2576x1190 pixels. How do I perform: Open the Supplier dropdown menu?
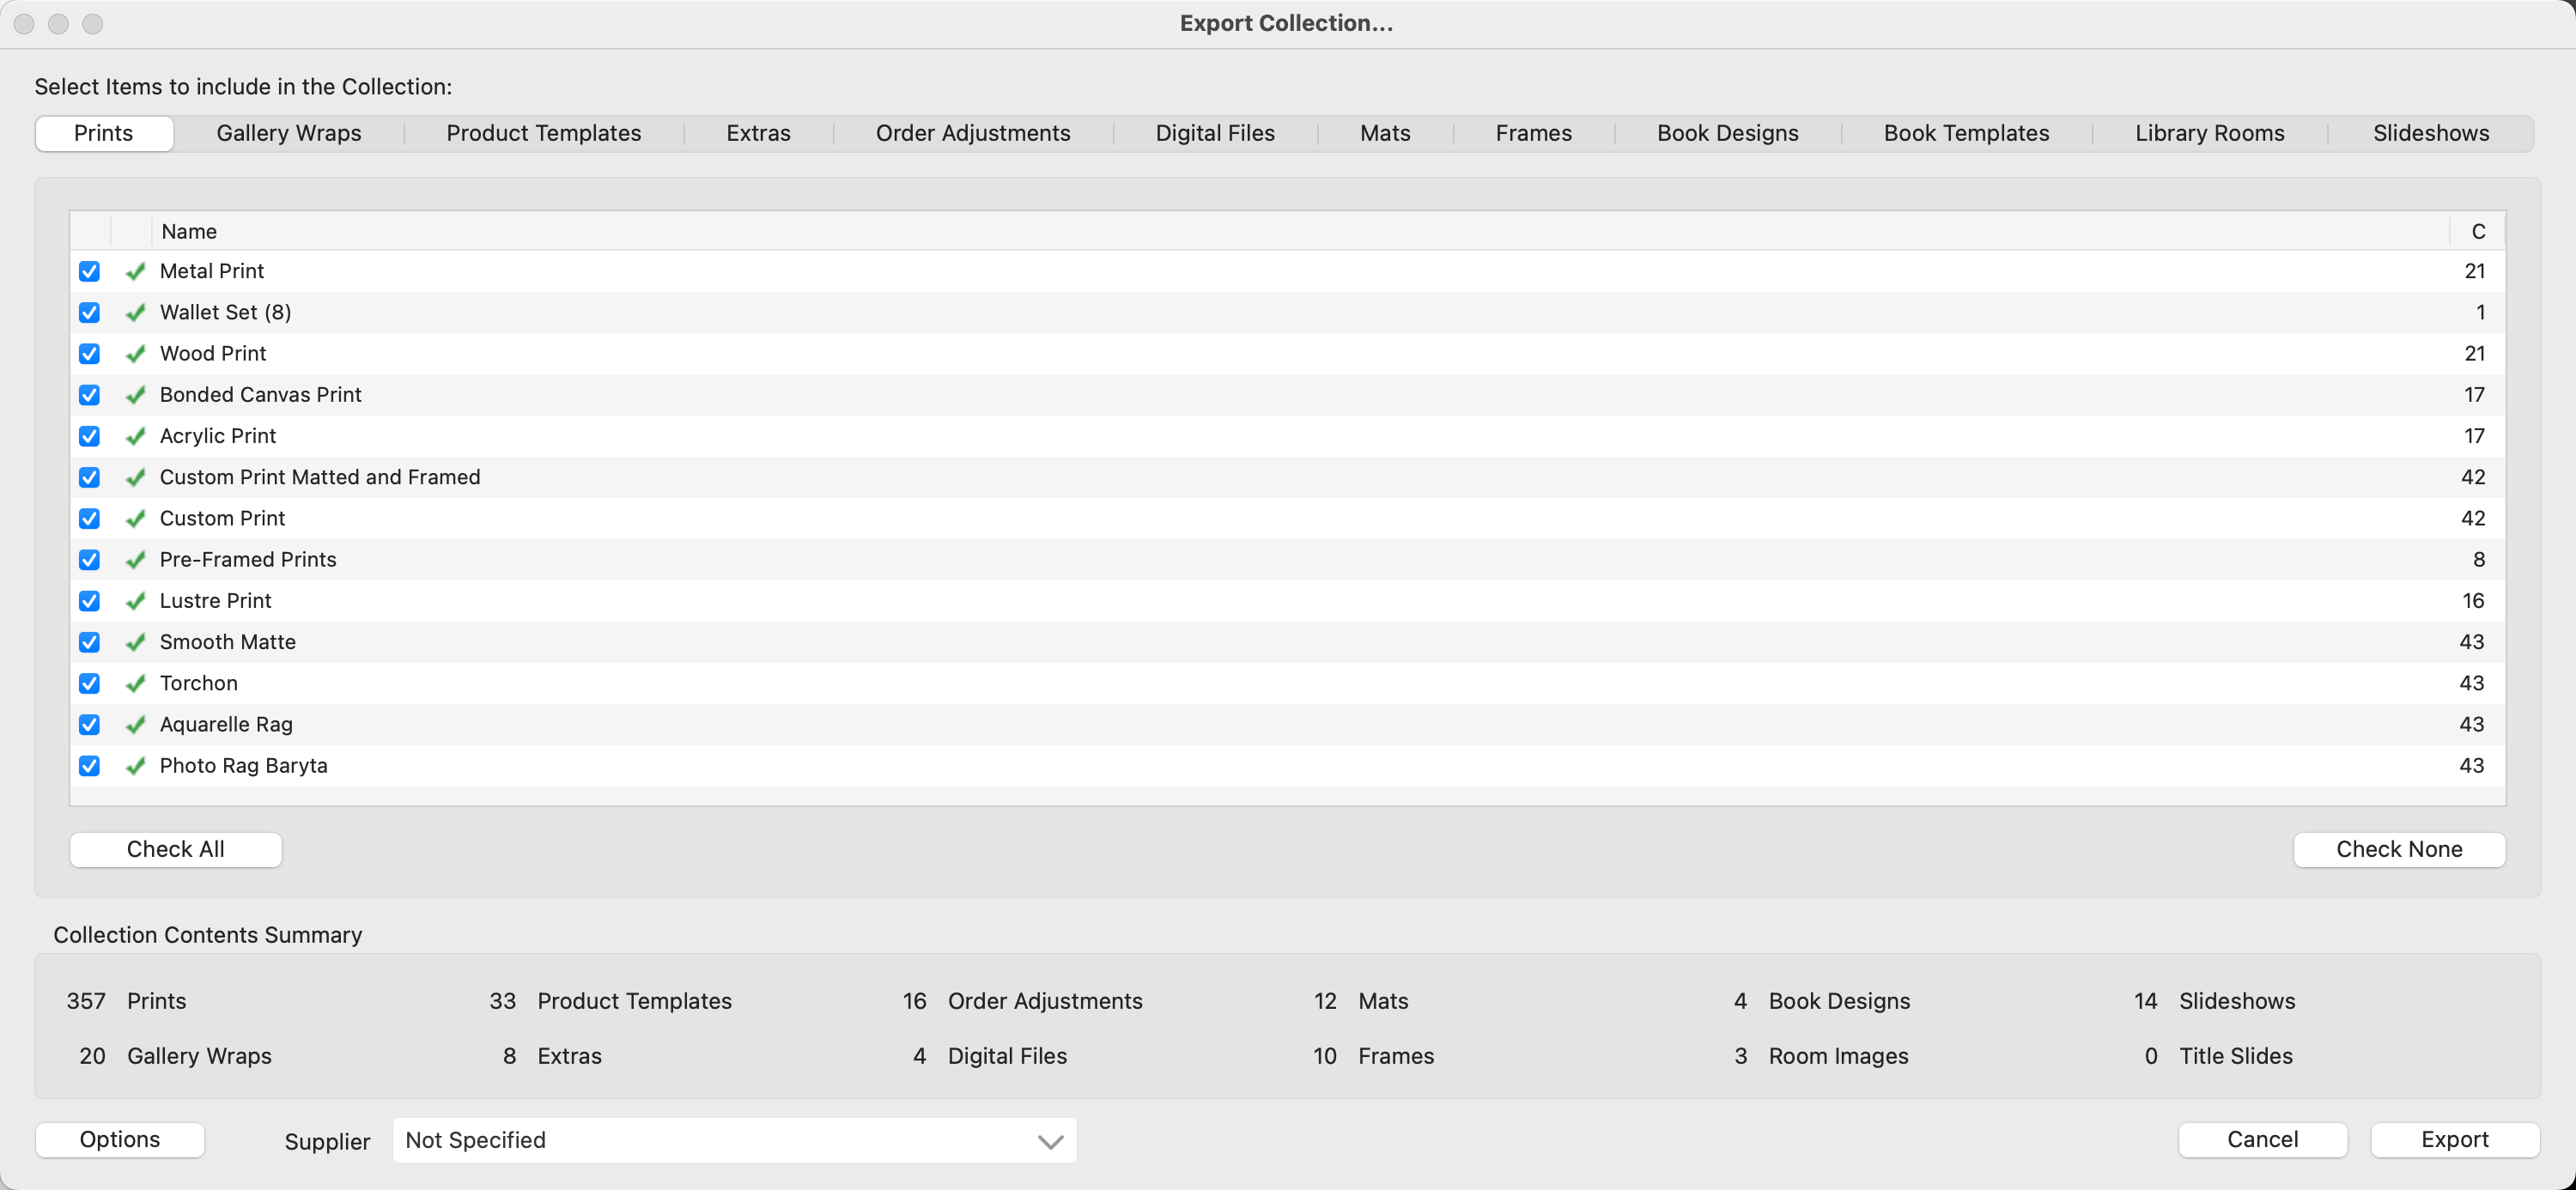click(734, 1140)
